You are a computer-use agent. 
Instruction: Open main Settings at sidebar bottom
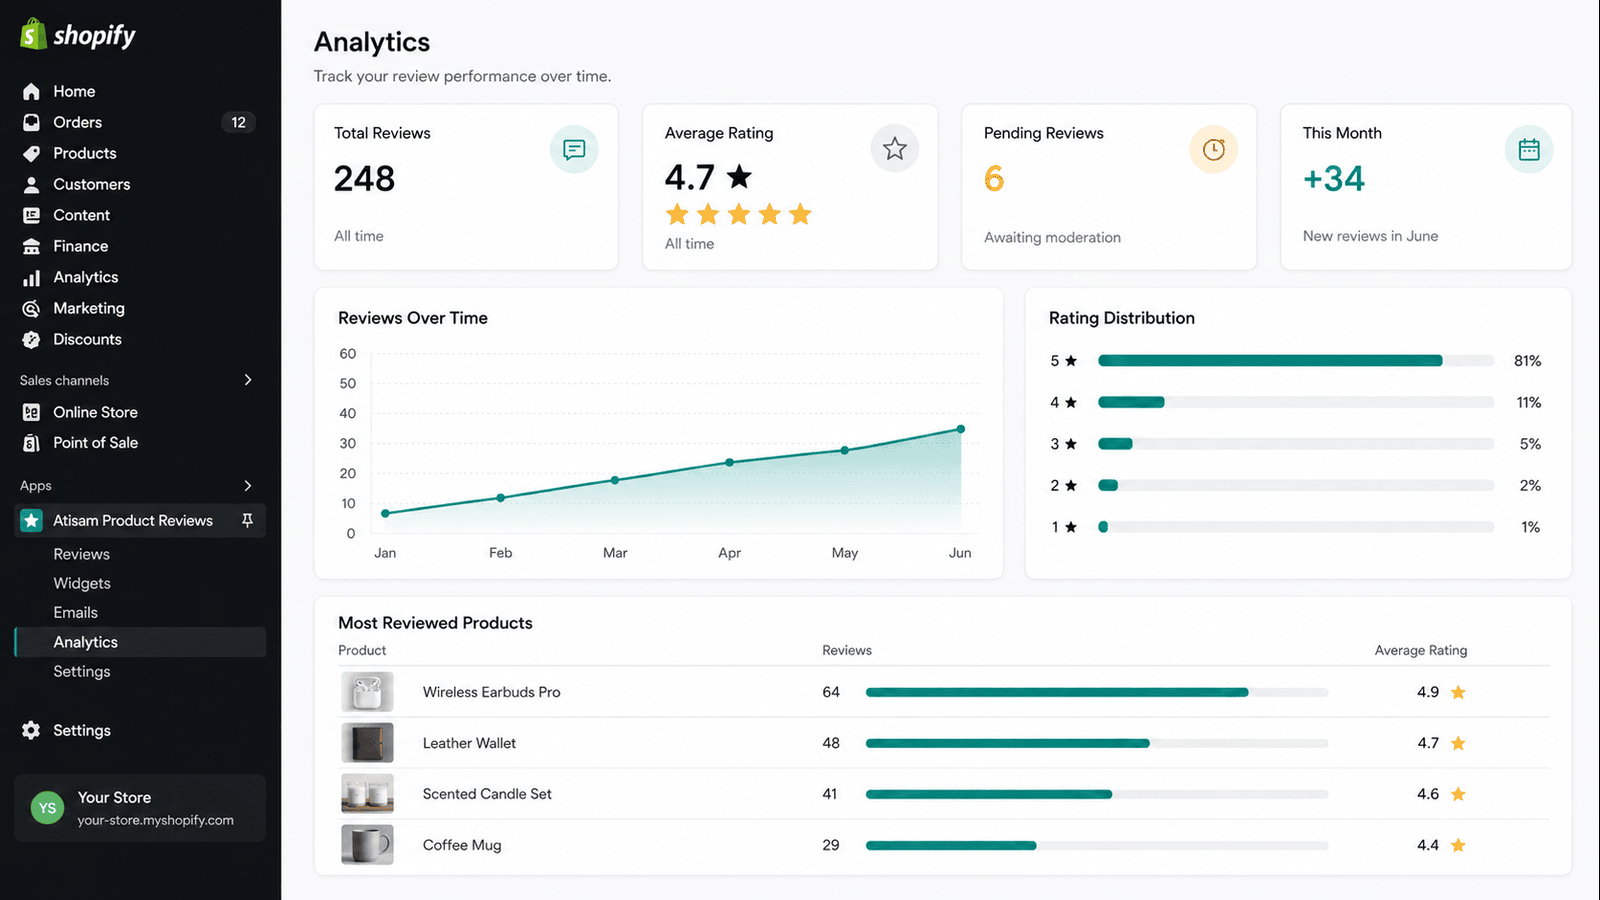pyautogui.click(x=82, y=730)
